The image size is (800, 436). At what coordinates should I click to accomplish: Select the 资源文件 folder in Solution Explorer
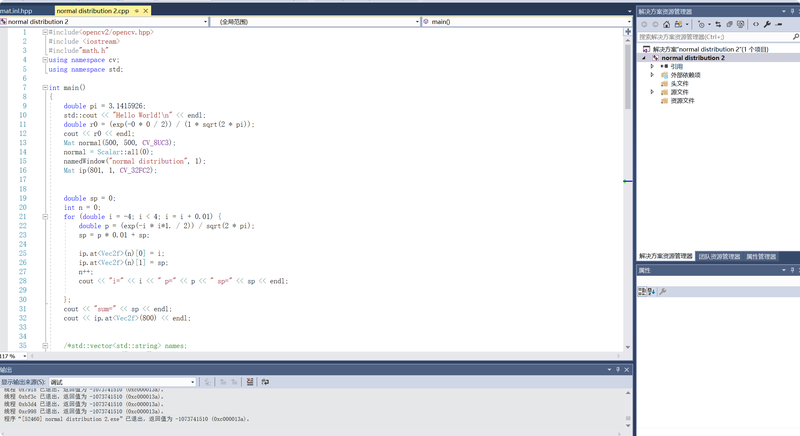tap(682, 101)
